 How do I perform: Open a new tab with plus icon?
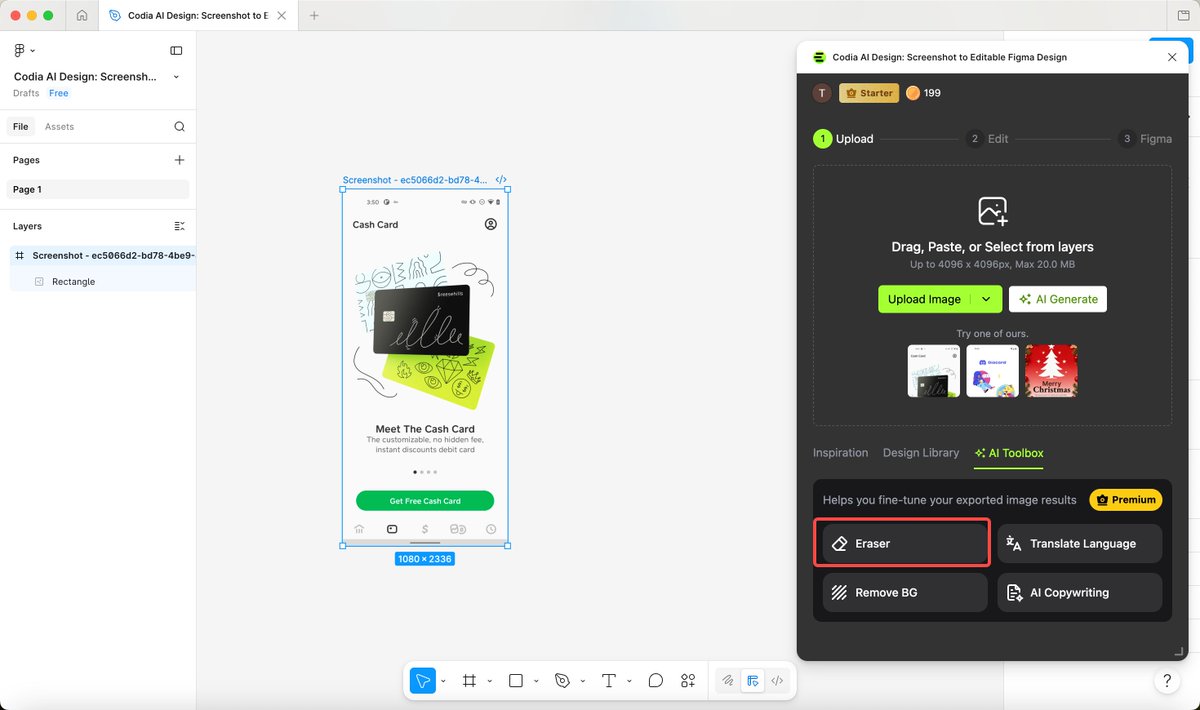(314, 16)
